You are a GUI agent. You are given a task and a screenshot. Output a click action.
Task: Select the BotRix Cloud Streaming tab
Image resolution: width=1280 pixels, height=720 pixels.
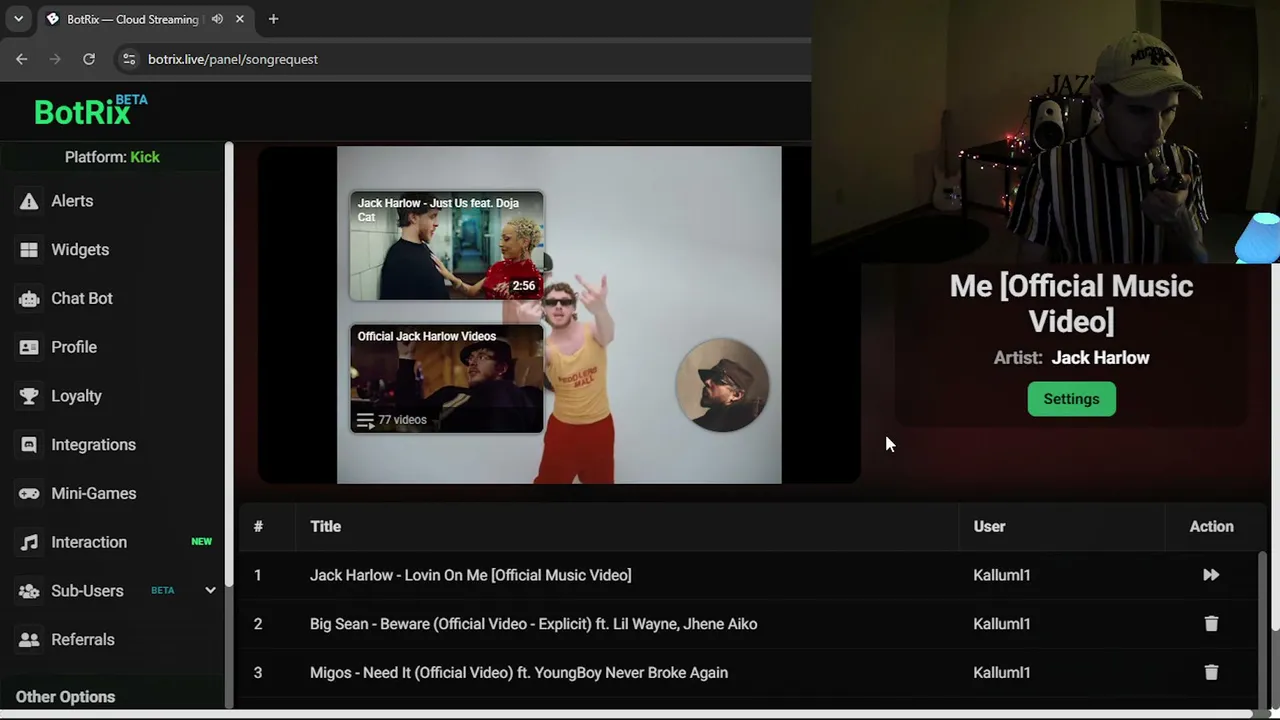133,19
